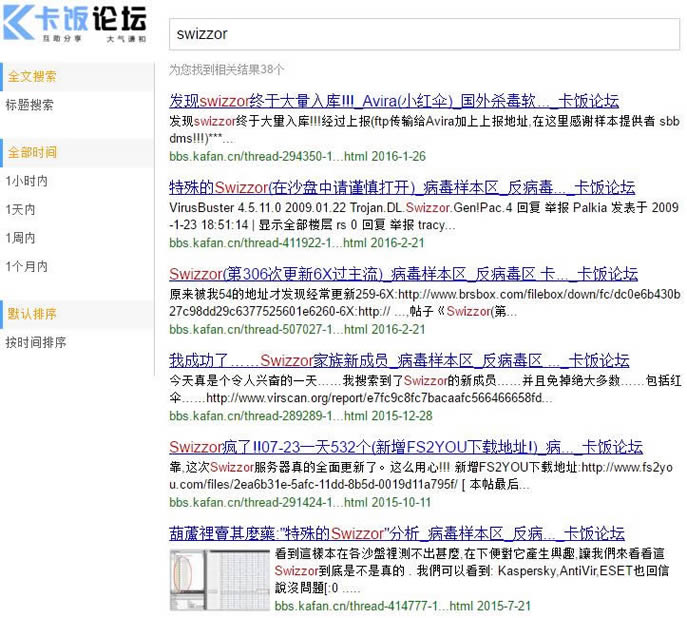Filter results to 1个月内

click(x=26, y=266)
